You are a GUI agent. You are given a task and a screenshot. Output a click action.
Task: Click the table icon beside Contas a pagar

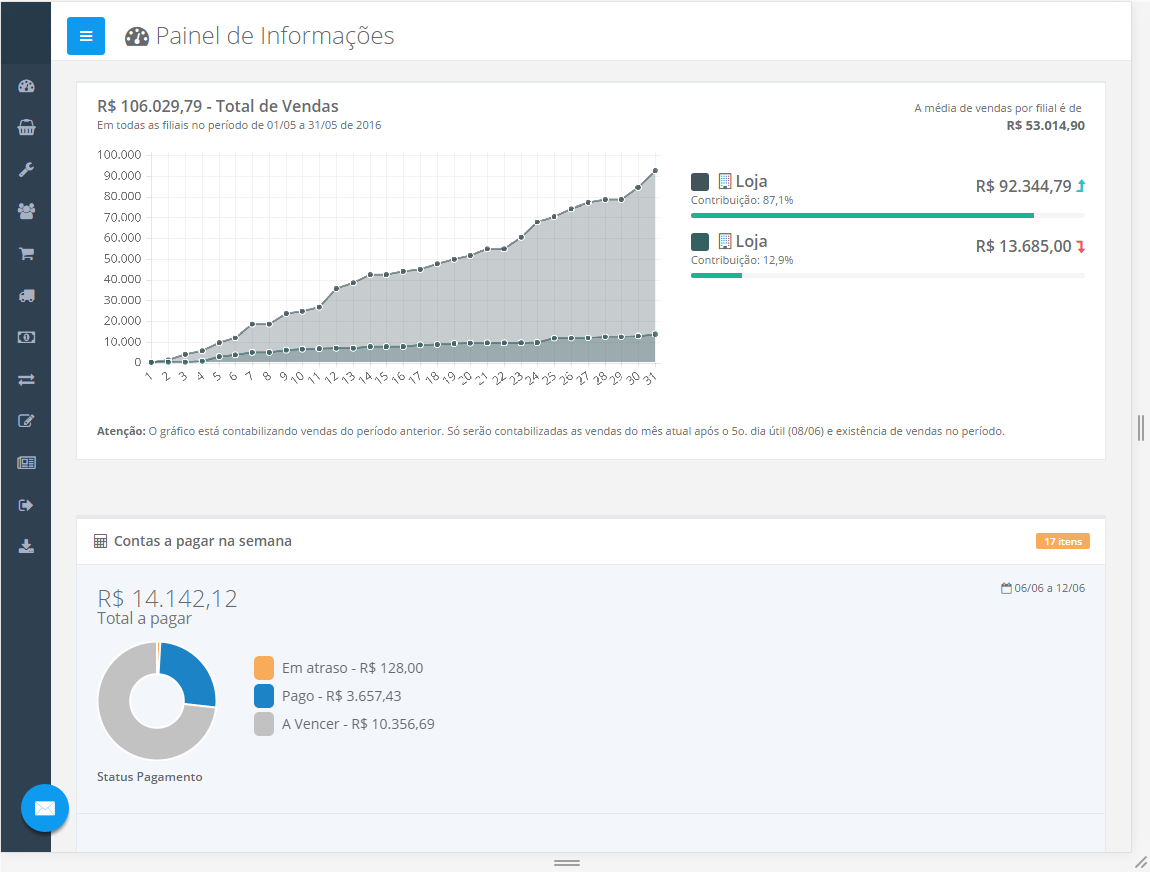(100, 542)
